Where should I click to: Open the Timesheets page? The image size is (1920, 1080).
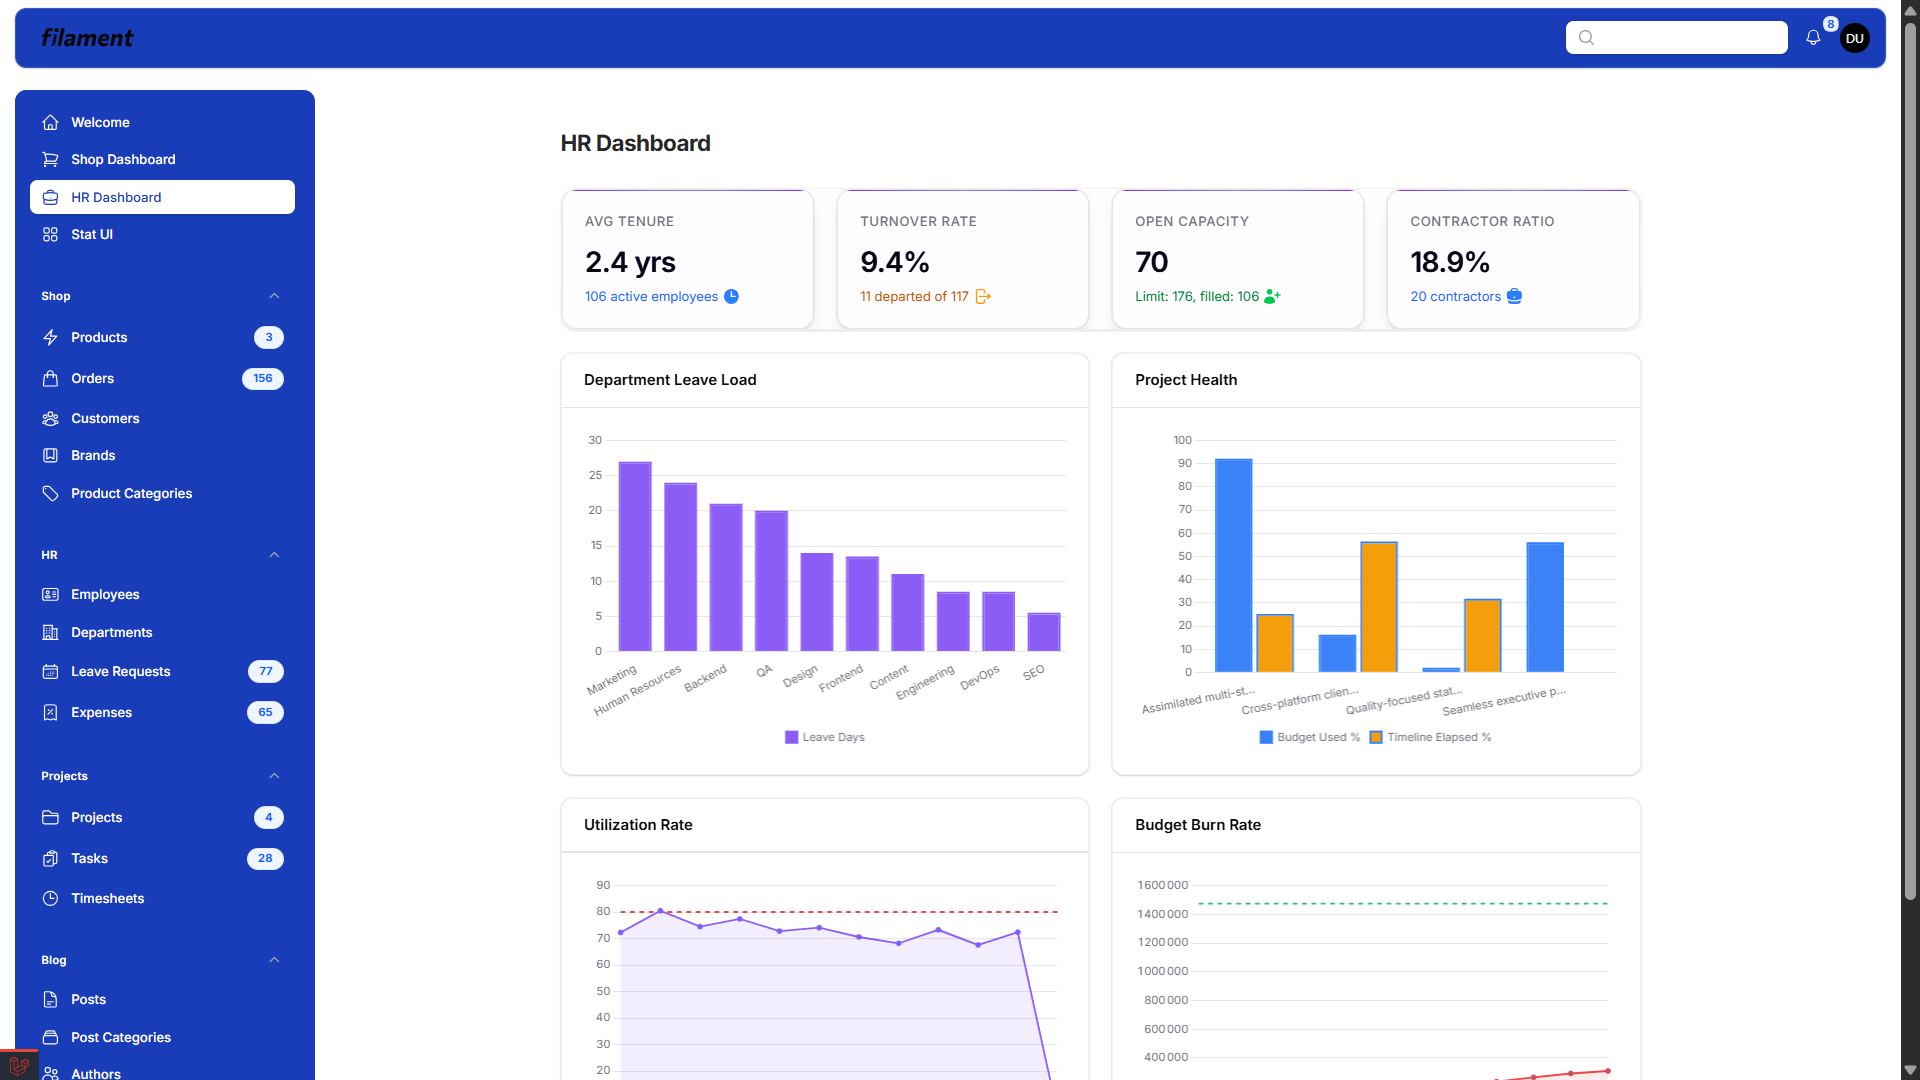162,898
